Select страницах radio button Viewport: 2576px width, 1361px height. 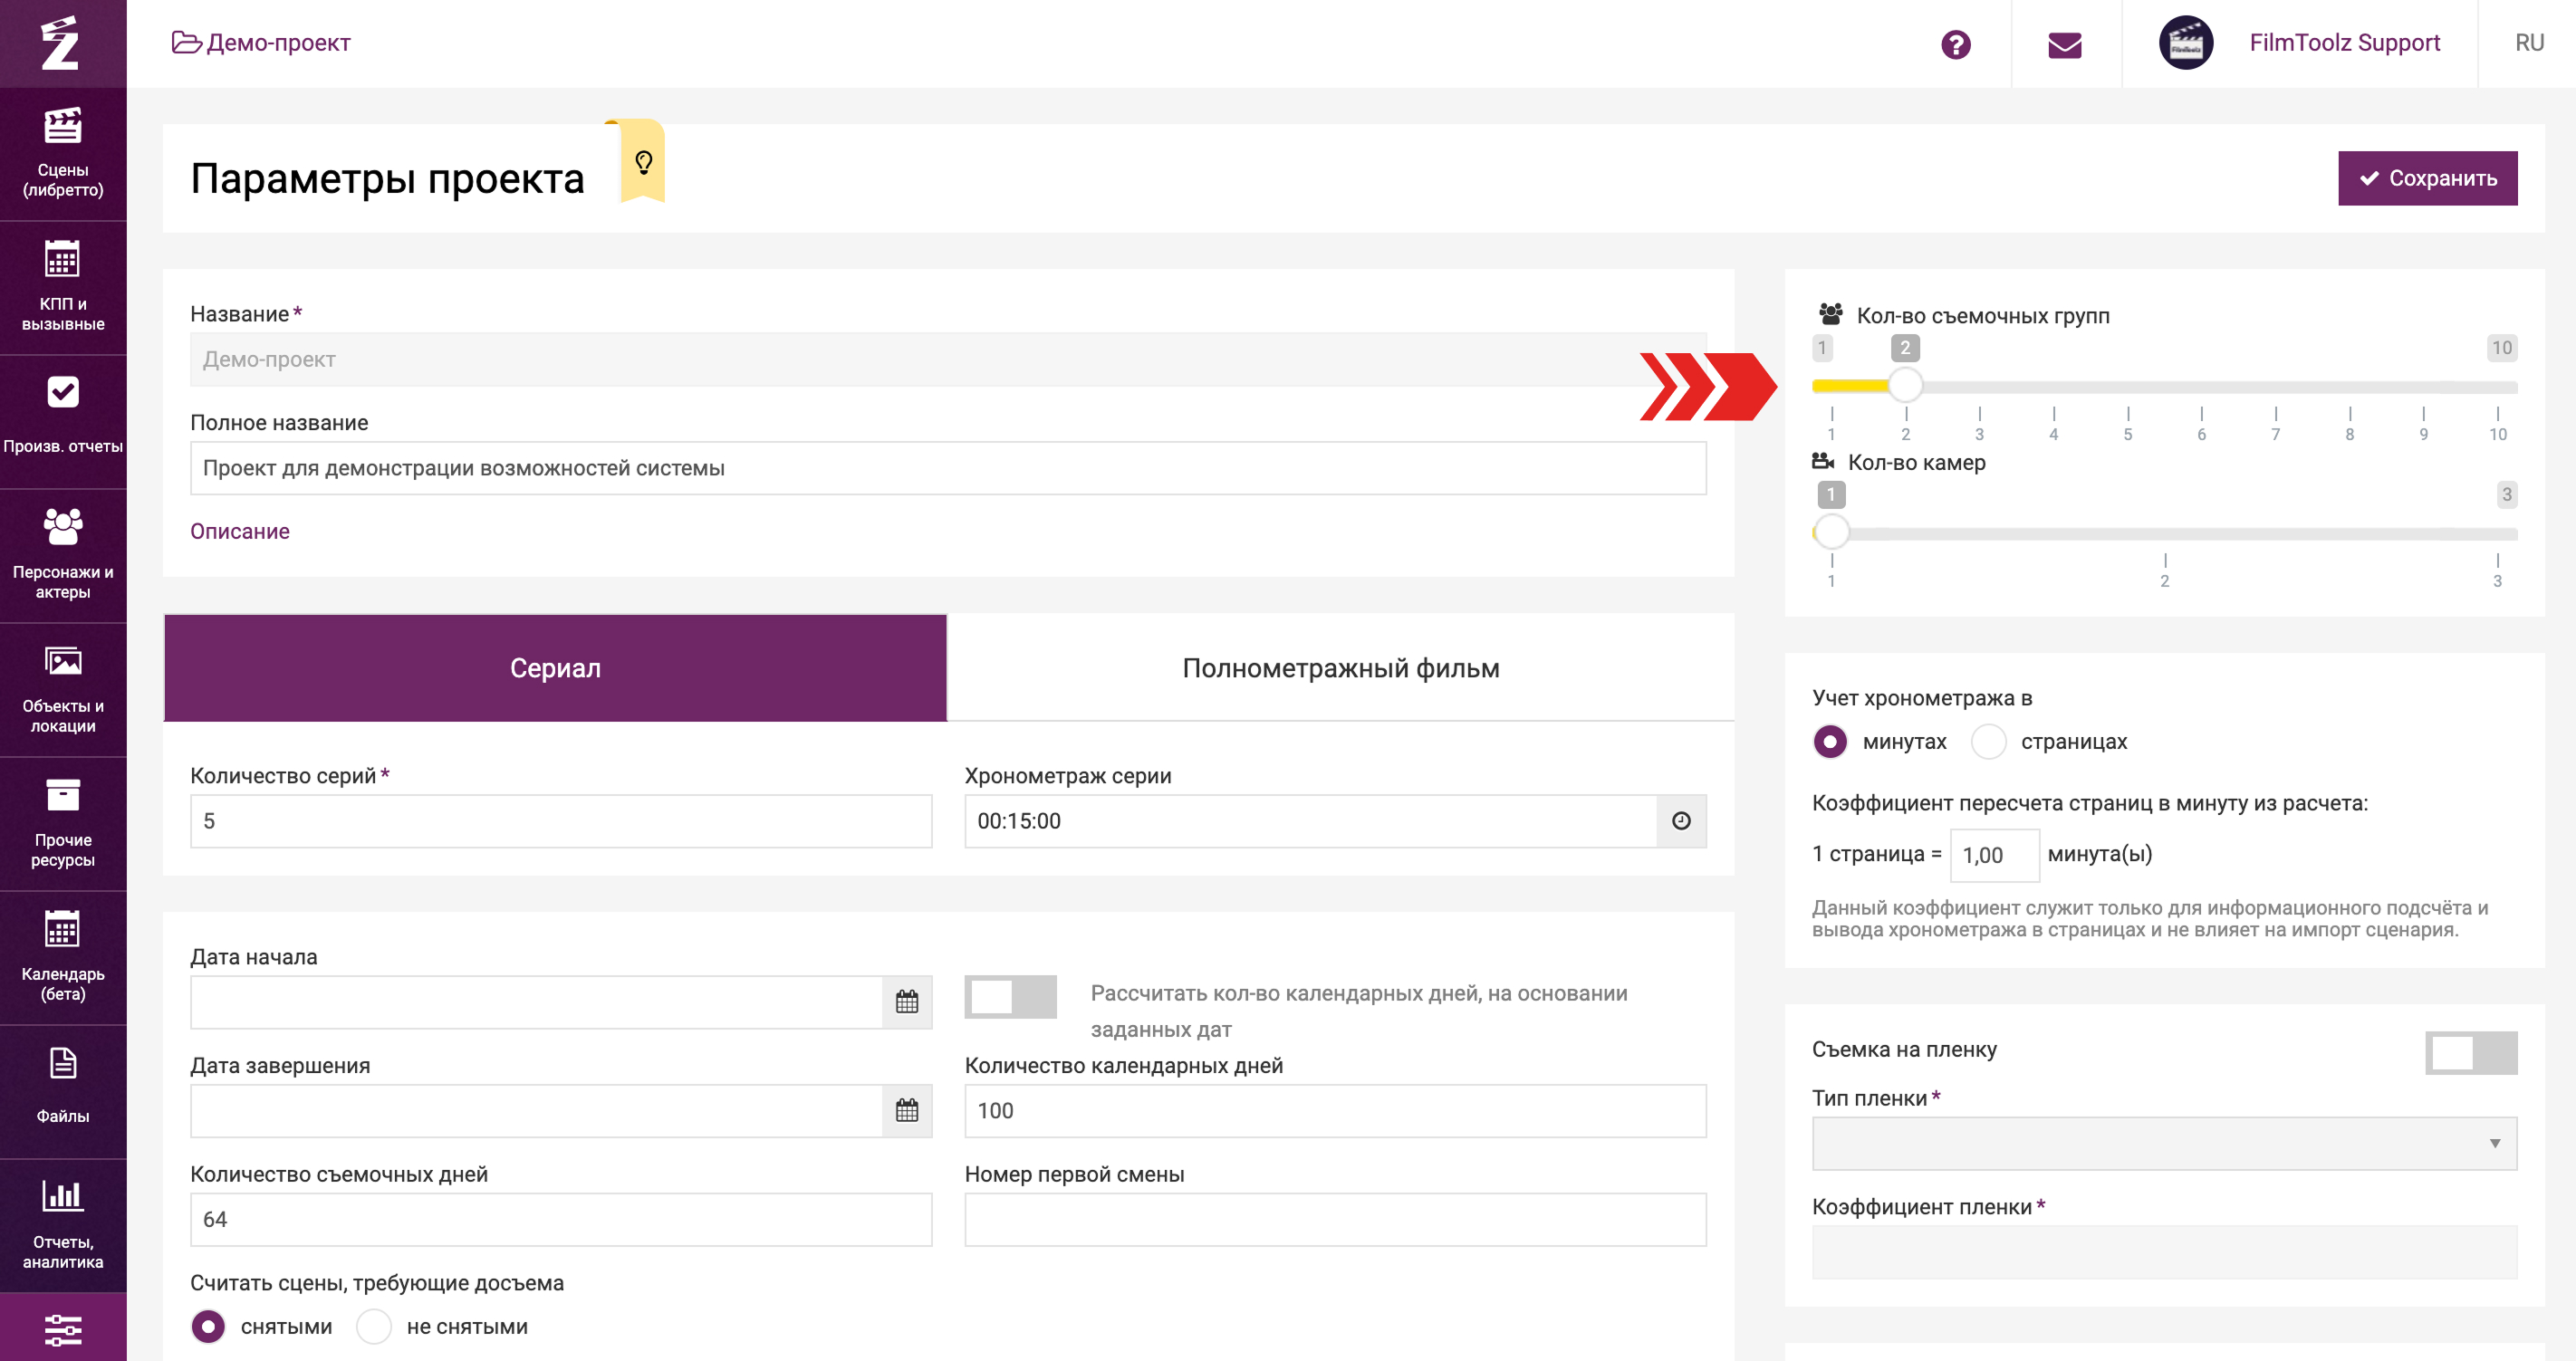coord(1988,742)
